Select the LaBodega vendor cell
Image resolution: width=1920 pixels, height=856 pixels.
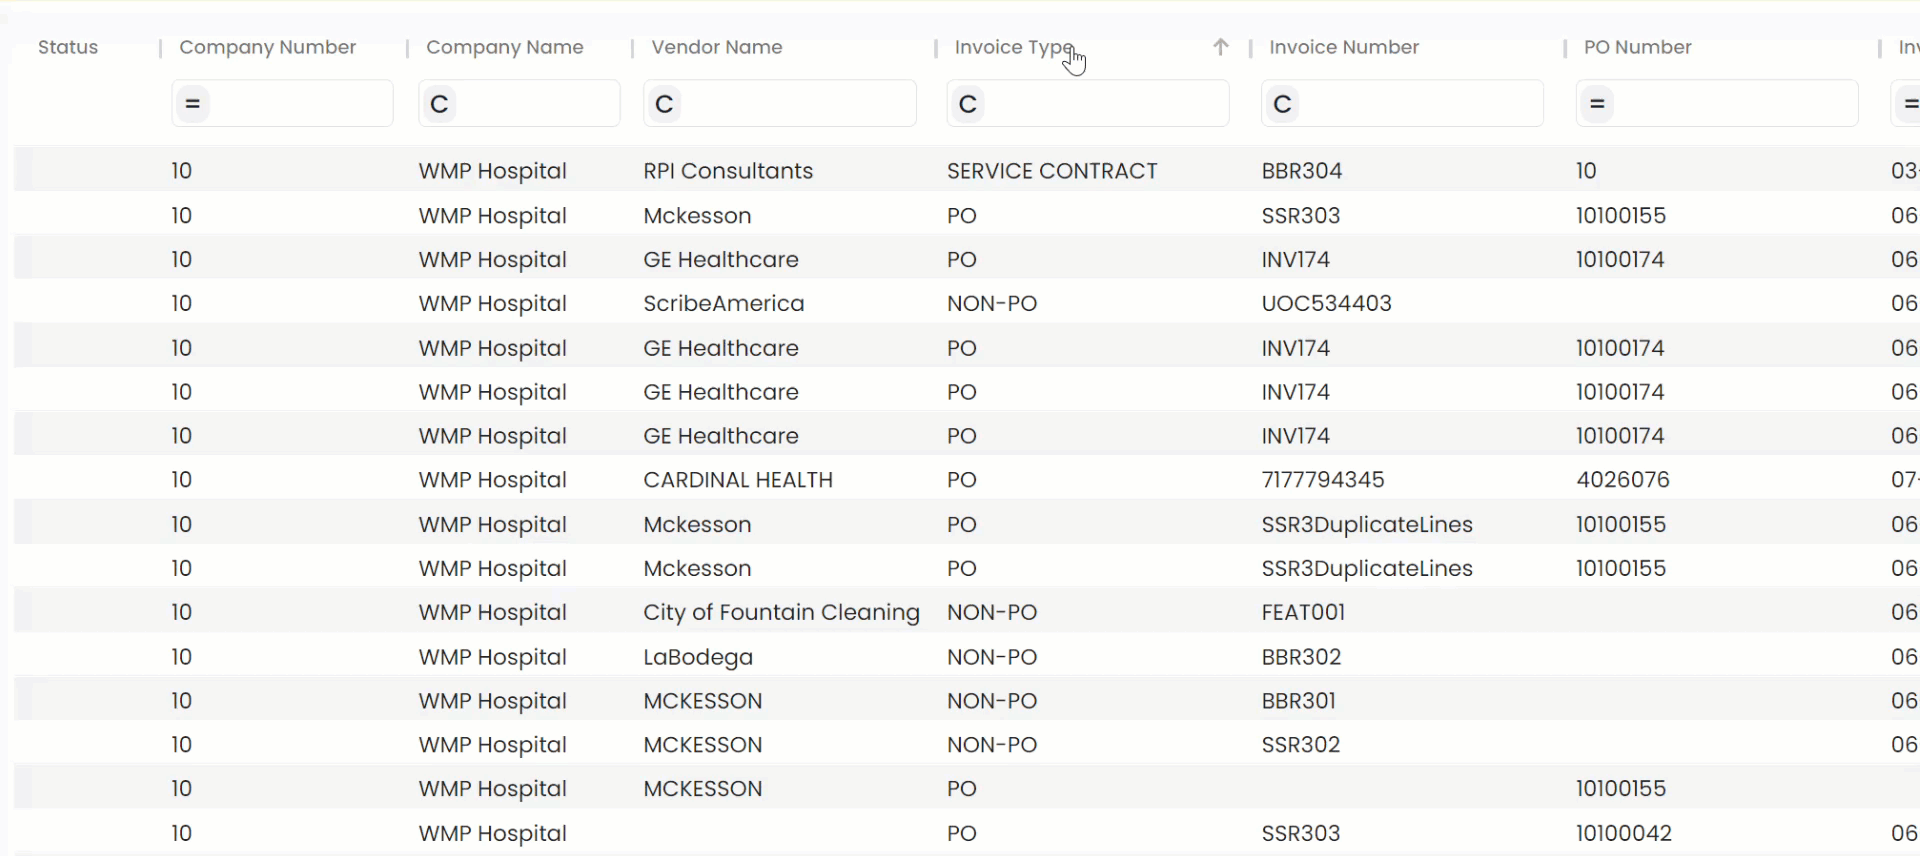698,657
